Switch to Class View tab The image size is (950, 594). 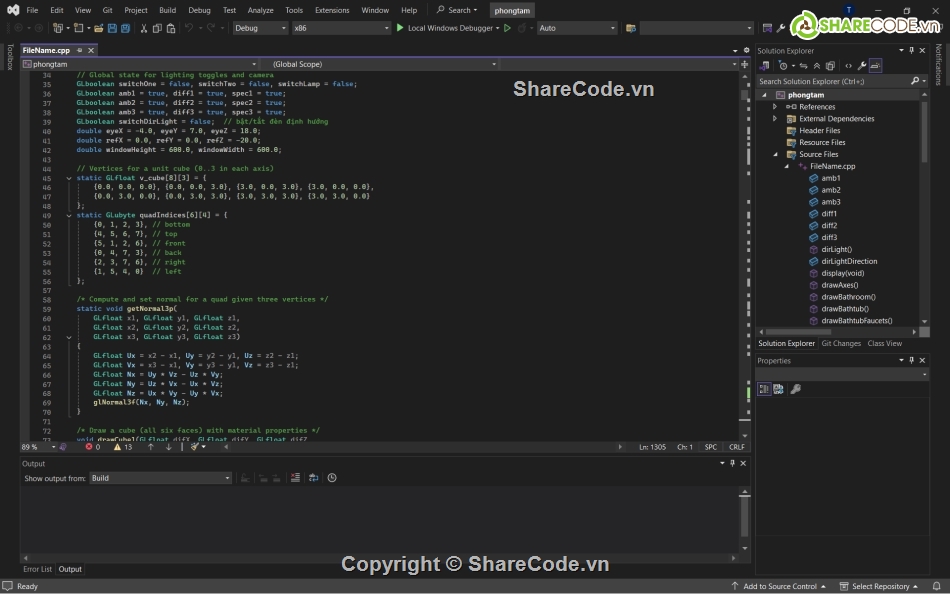click(885, 343)
